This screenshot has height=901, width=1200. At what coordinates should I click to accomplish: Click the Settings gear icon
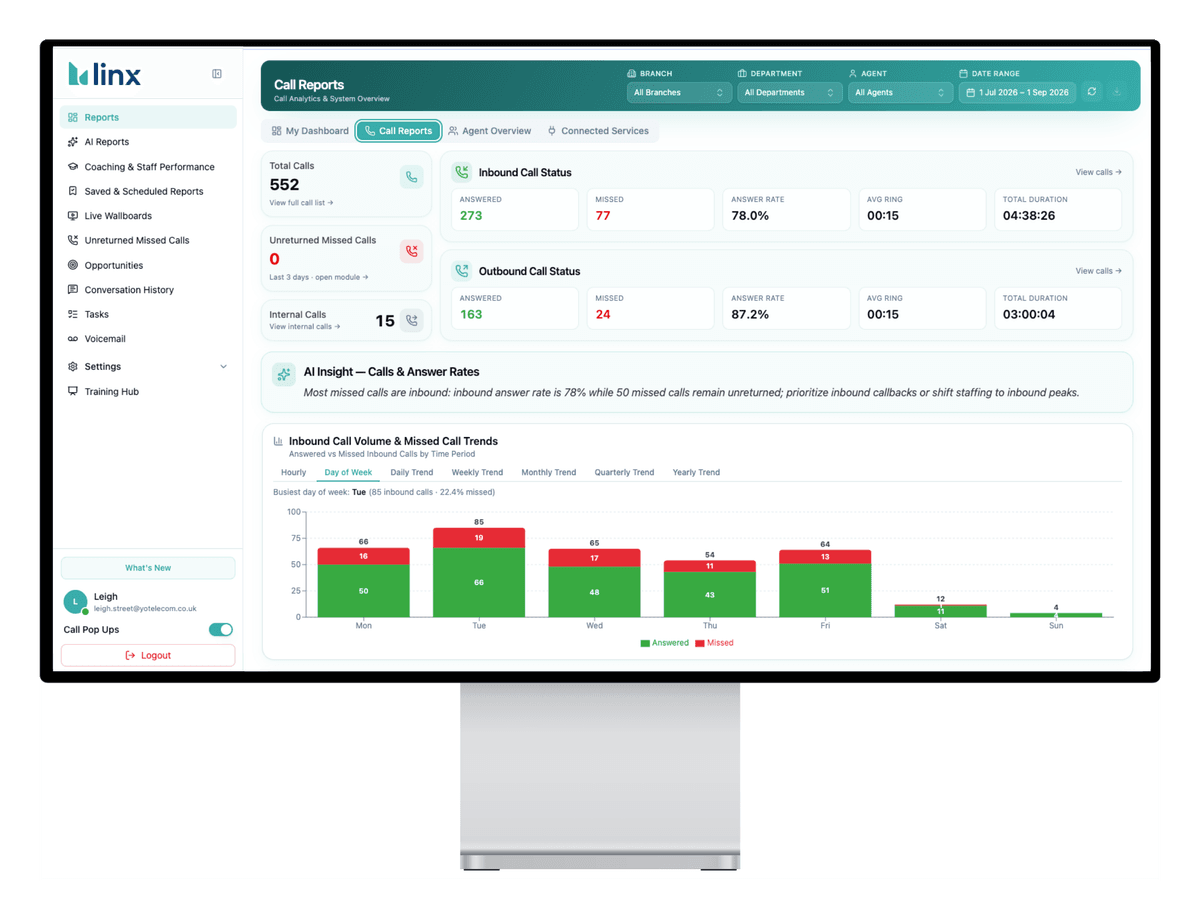73,367
